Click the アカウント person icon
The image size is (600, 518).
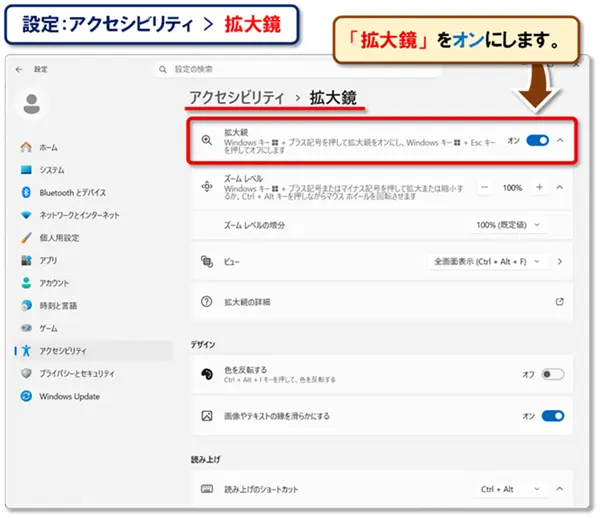[26, 283]
